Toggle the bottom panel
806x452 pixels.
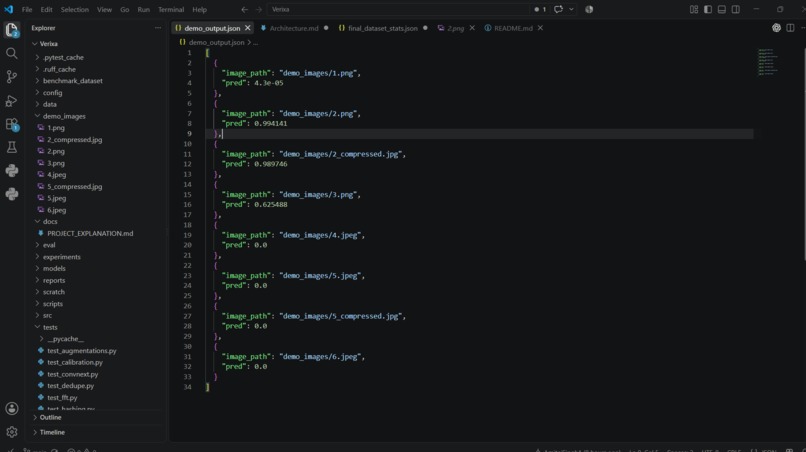coord(722,9)
